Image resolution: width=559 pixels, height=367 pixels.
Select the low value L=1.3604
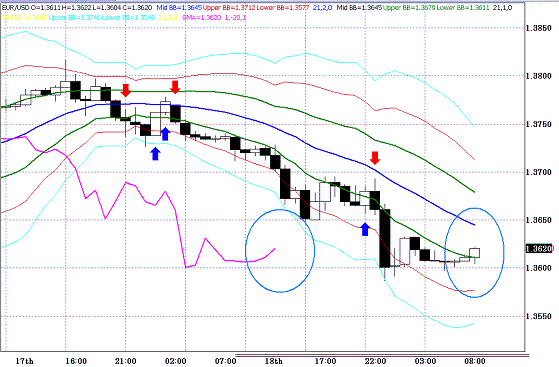click(107, 7)
